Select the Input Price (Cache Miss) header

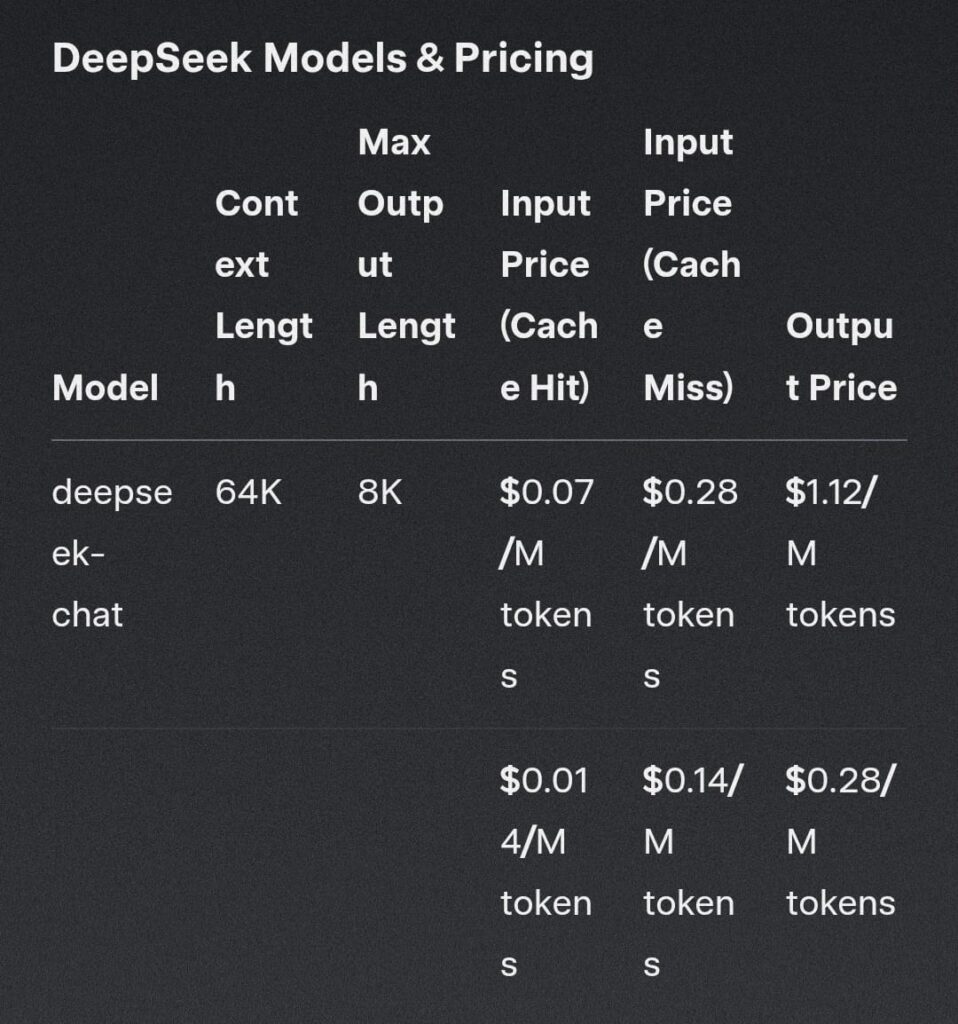click(692, 264)
